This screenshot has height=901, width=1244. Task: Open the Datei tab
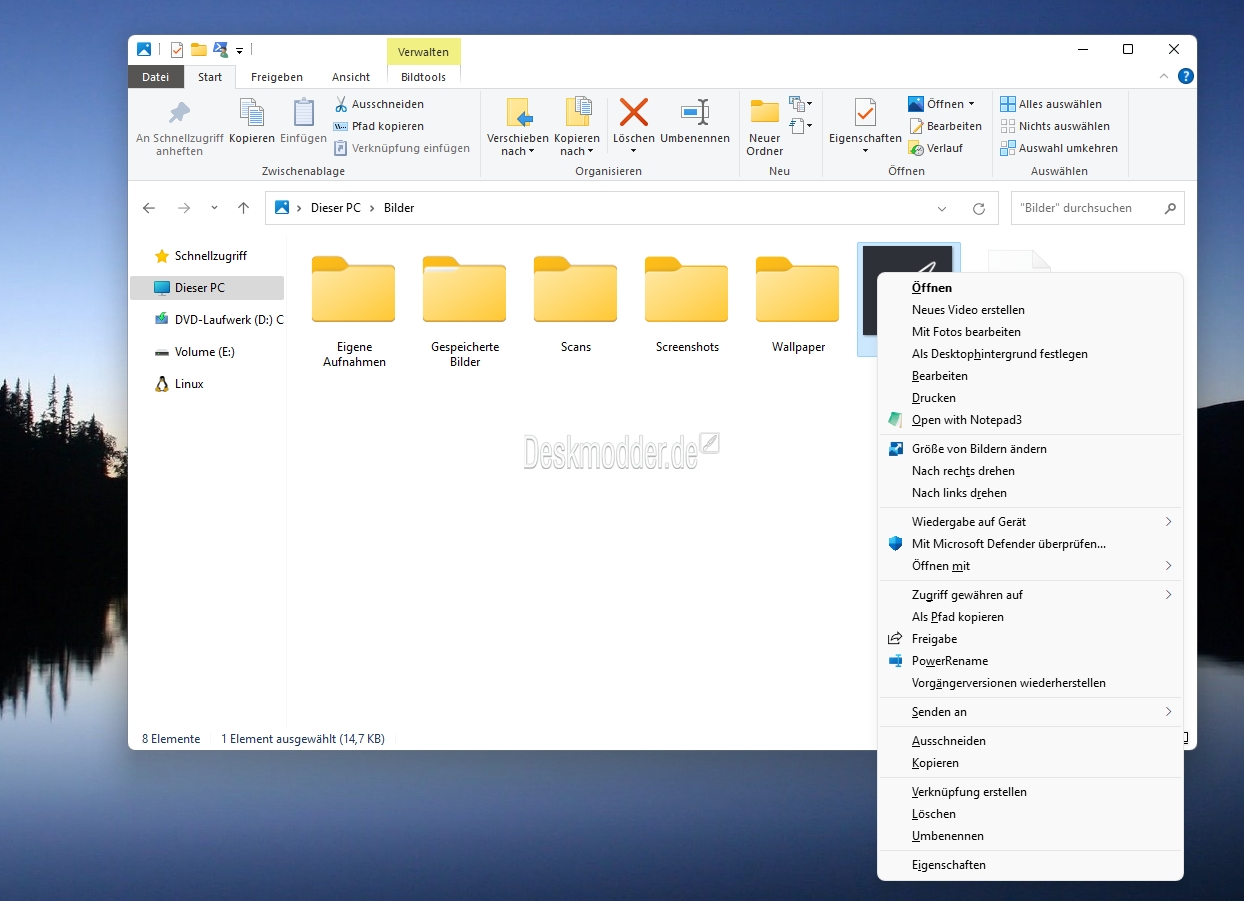[x=156, y=77]
